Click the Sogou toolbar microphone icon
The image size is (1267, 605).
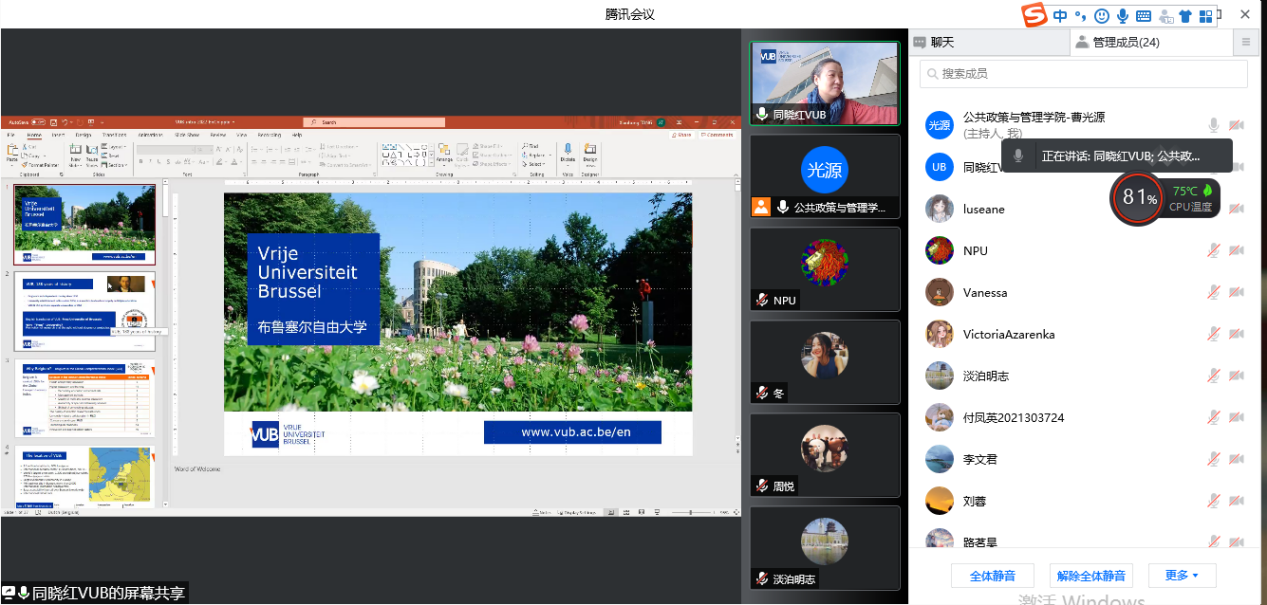[1123, 16]
